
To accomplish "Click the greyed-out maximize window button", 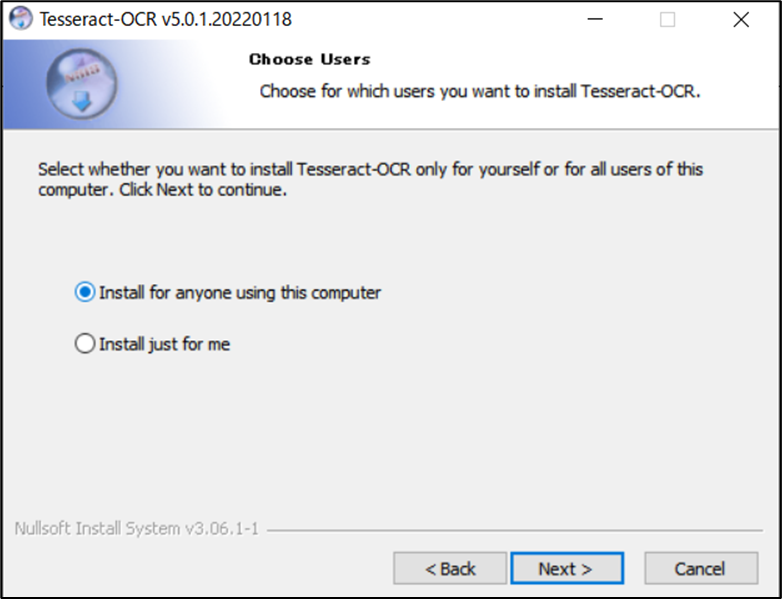I will click(667, 19).
